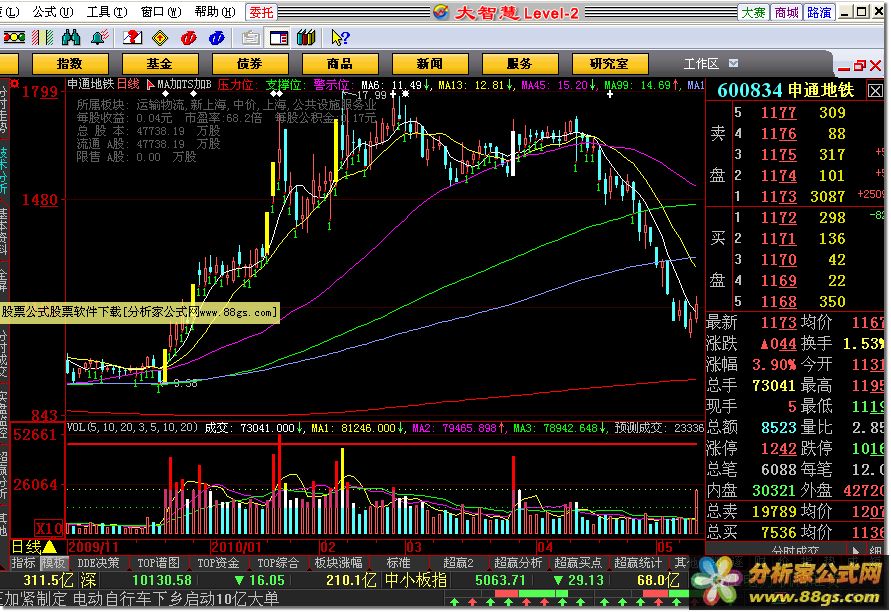Switch to the TOP谱图 tab
The height and width of the screenshot is (612, 891).
pos(158,563)
